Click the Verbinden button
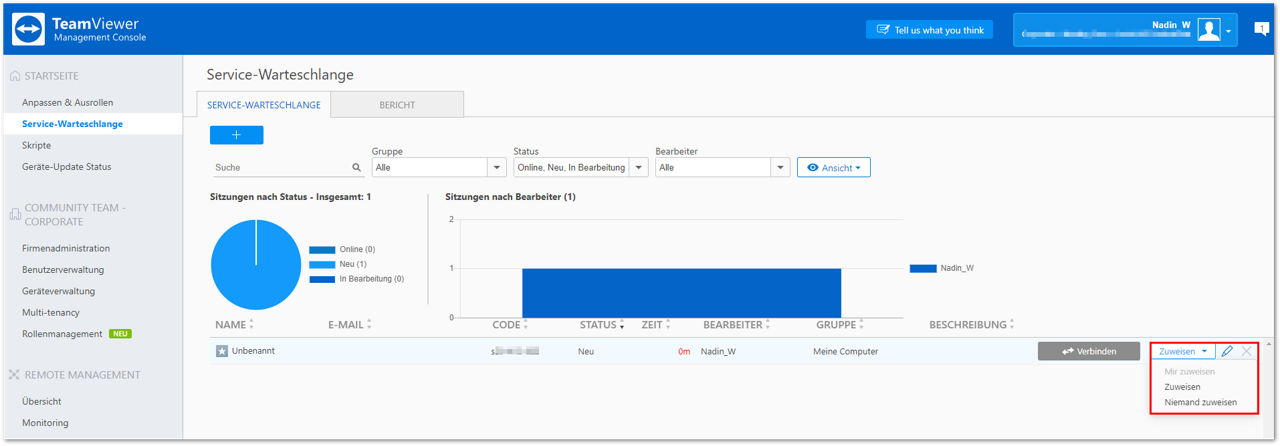 (1089, 352)
